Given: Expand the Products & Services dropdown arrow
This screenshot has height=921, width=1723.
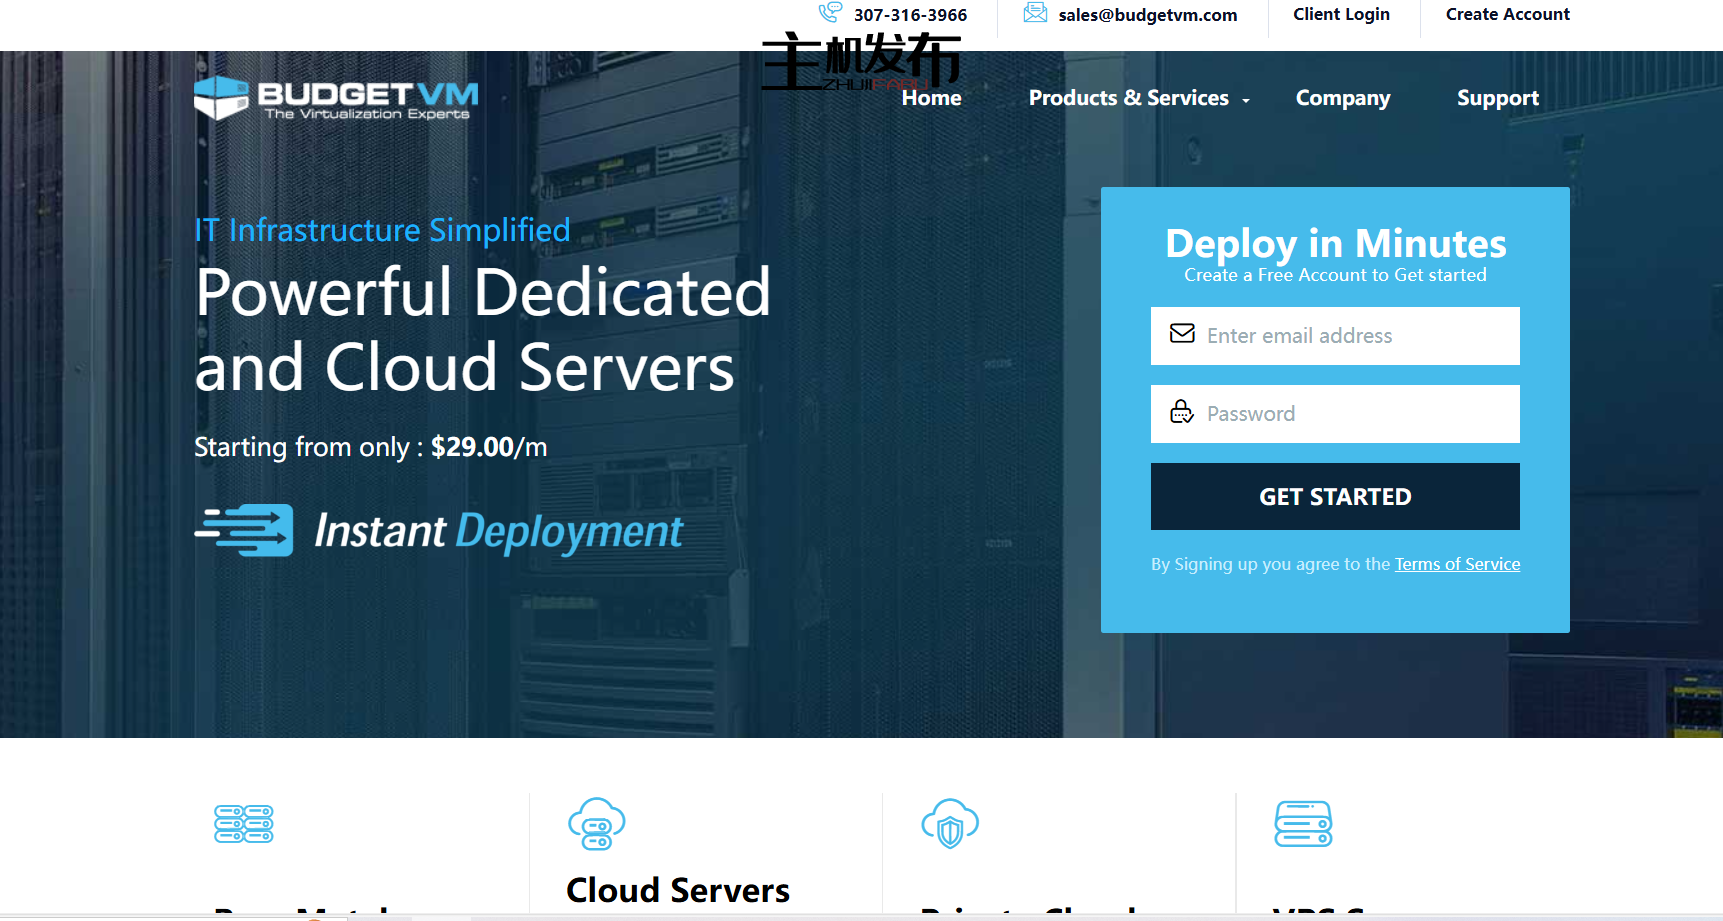Looking at the screenshot, I should pyautogui.click(x=1246, y=100).
